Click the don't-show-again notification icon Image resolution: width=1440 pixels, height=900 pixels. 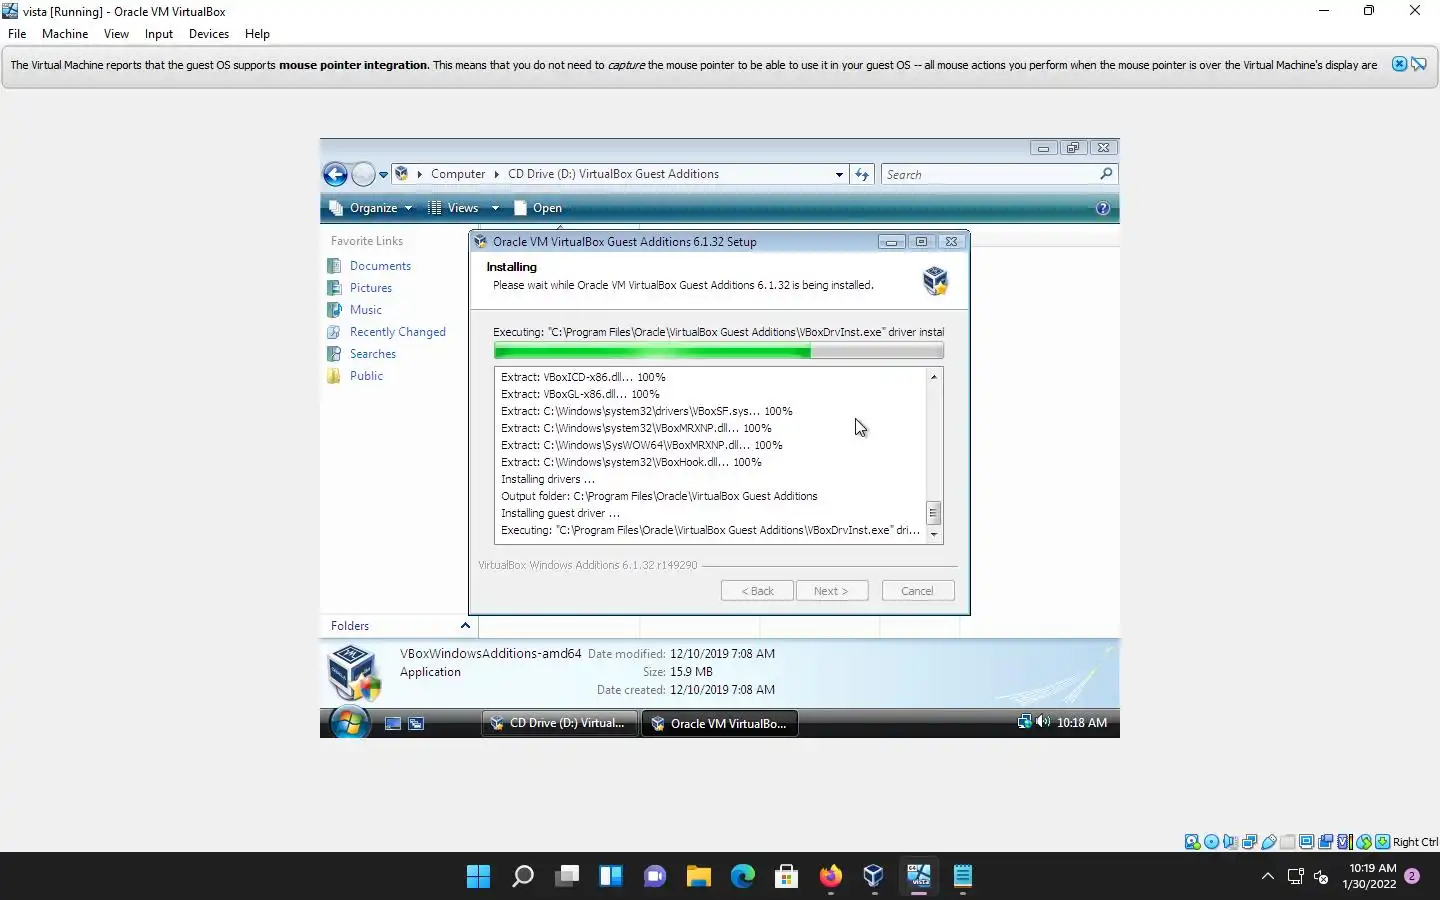(x=1419, y=64)
